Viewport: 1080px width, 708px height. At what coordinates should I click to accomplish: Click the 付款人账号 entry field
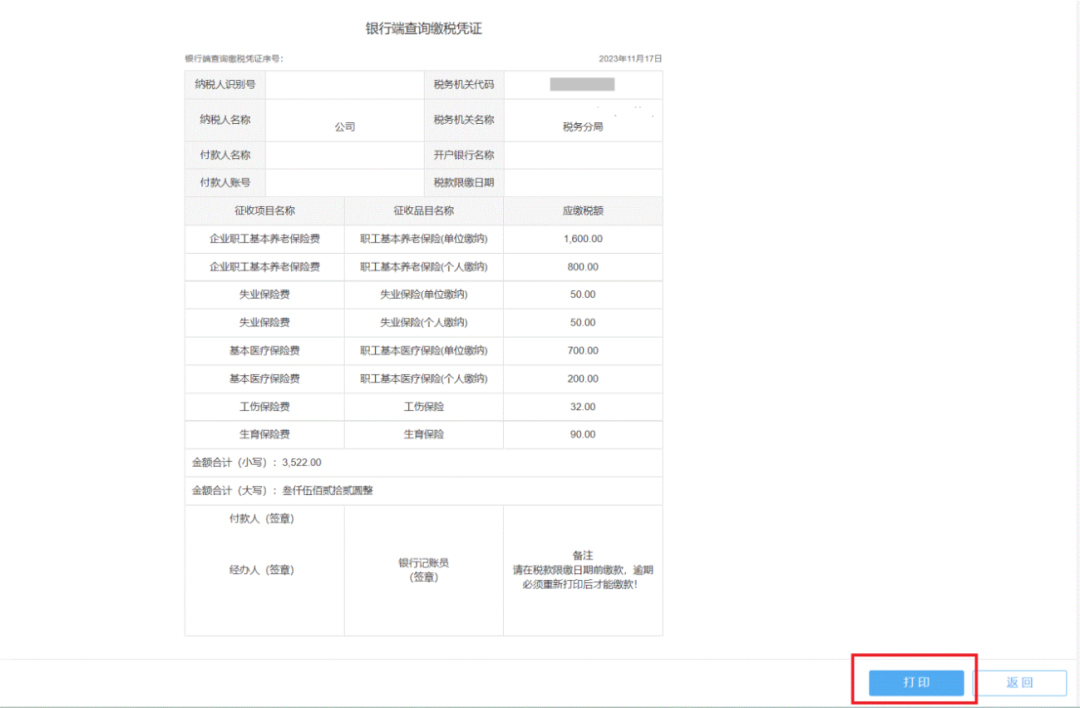[x=344, y=182]
